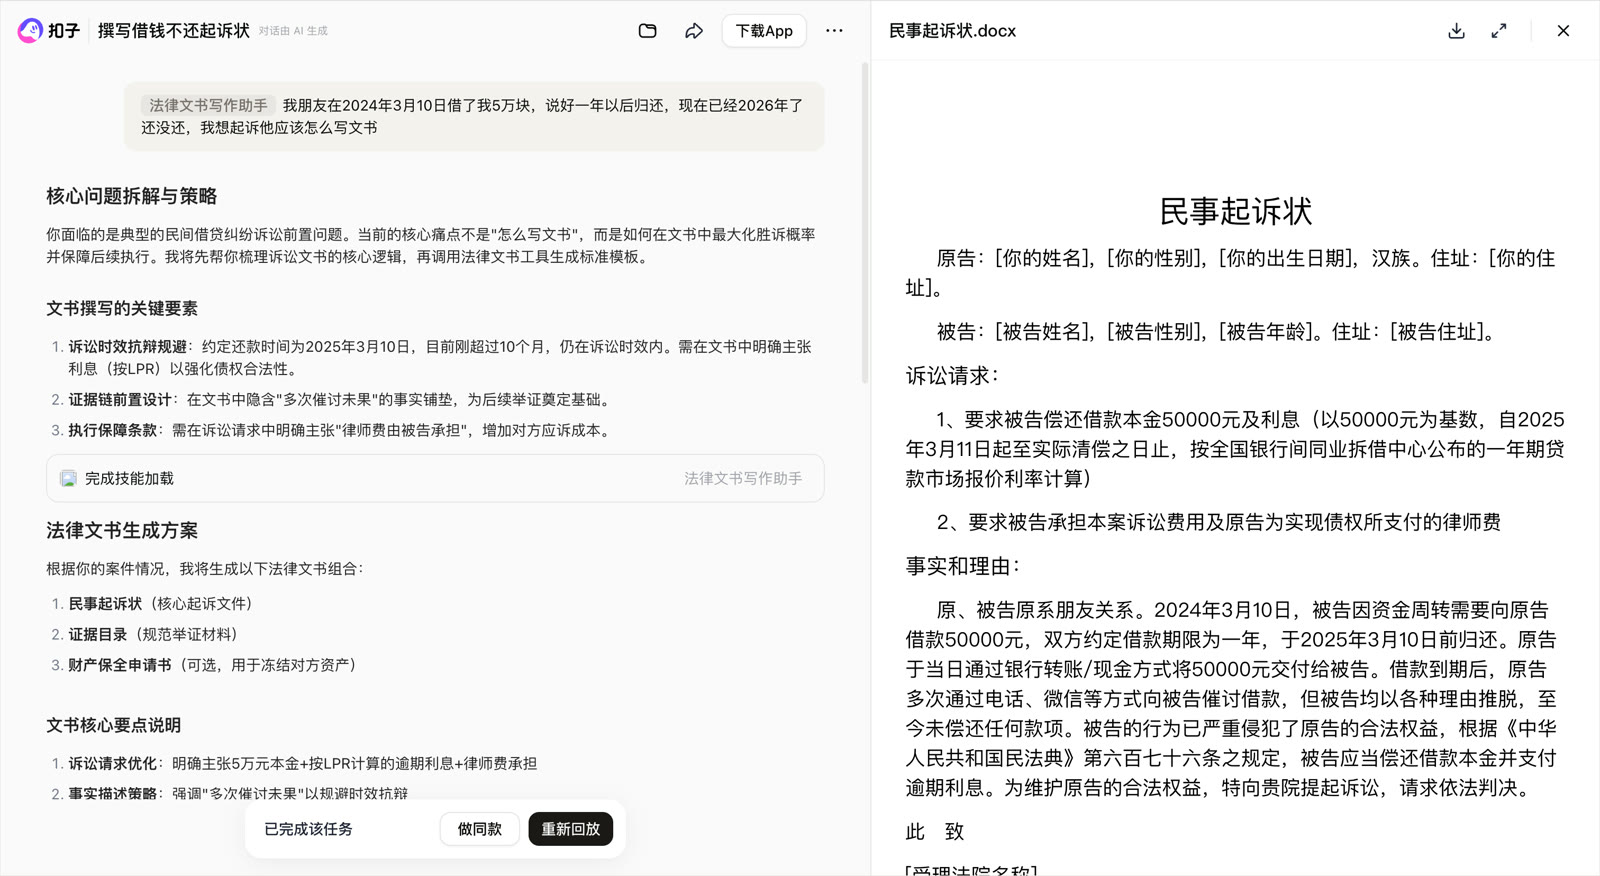This screenshot has width=1600, height=876.
Task: Click the 事实描述策略 list item
Action: tap(238, 793)
